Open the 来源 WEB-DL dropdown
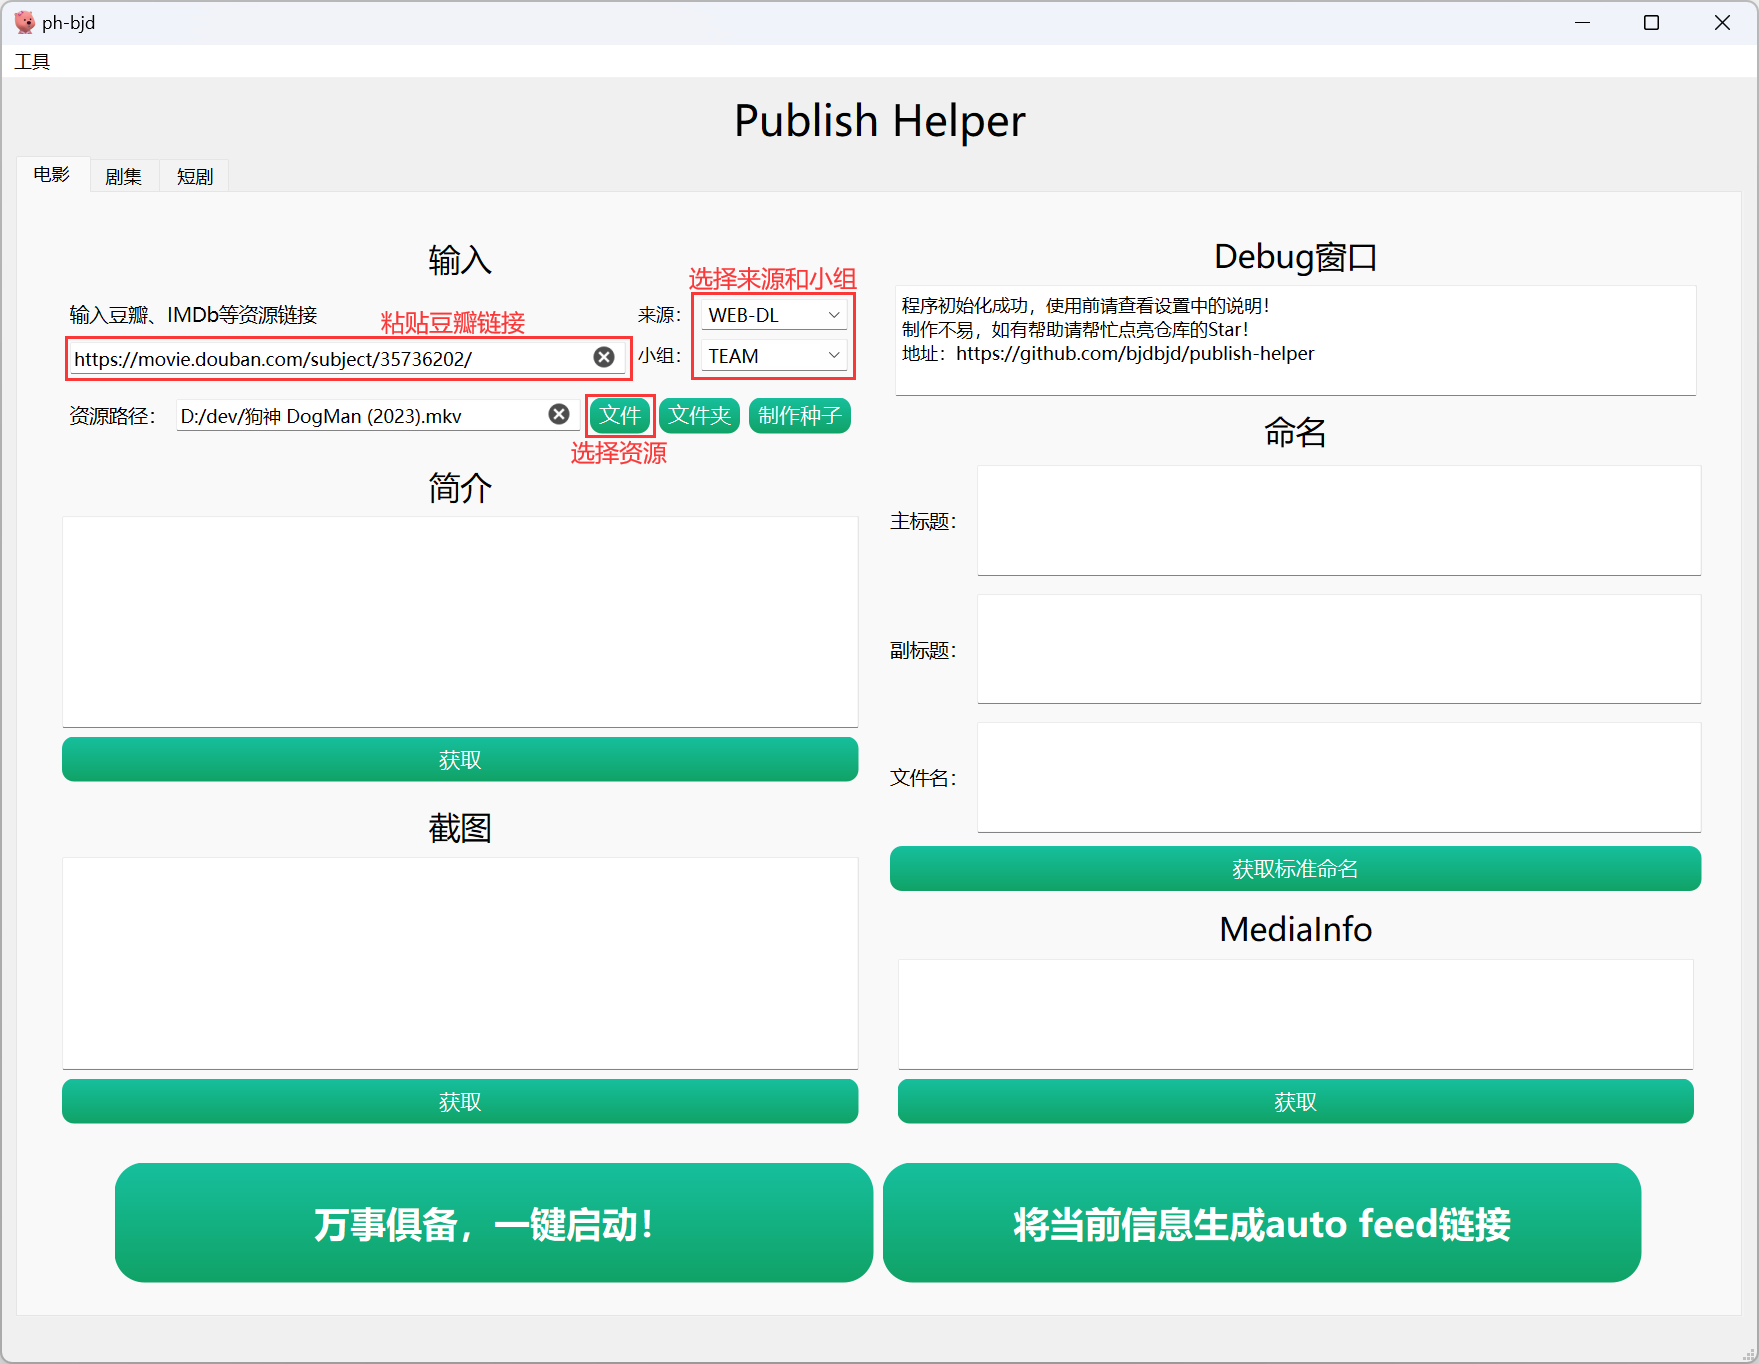The width and height of the screenshot is (1759, 1364). click(x=774, y=315)
